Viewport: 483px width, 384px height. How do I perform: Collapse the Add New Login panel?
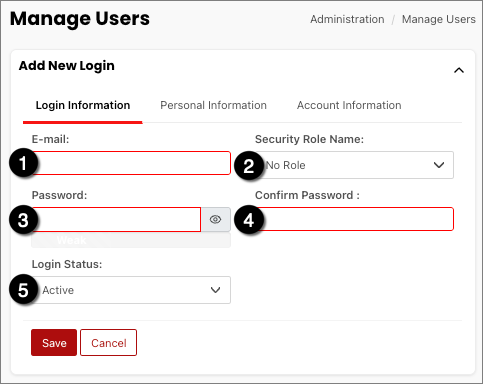pyautogui.click(x=459, y=70)
